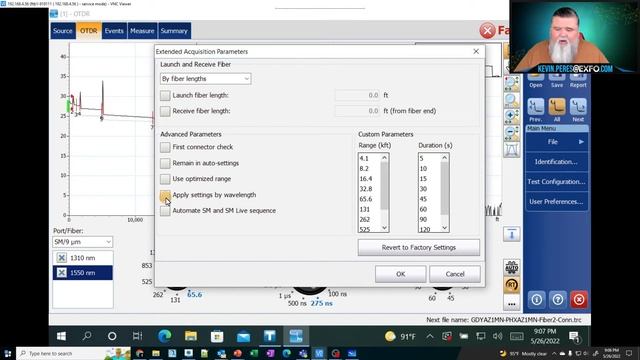640x360 pixels.
Task: Go to Next trace icon
Action: tap(578, 107)
